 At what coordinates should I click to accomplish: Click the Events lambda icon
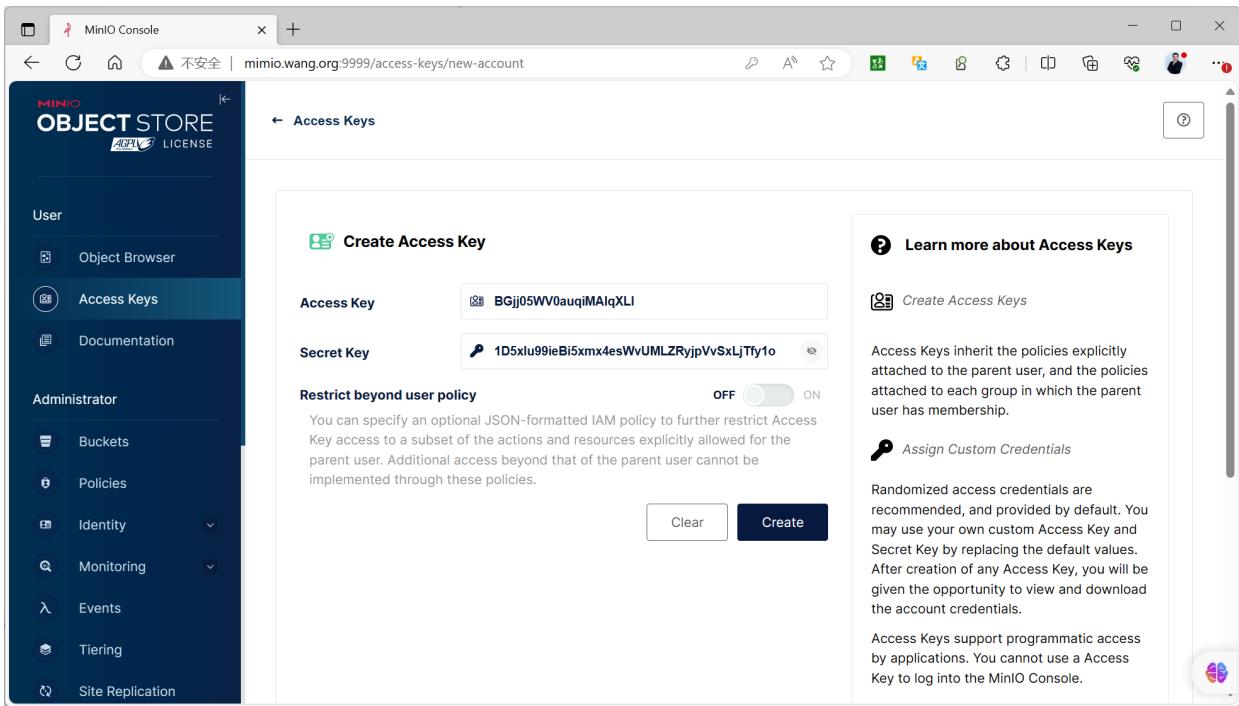click(x=45, y=608)
